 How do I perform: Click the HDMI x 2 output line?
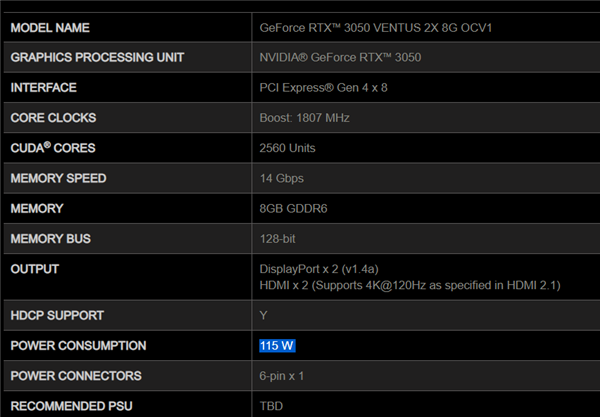(x=410, y=286)
